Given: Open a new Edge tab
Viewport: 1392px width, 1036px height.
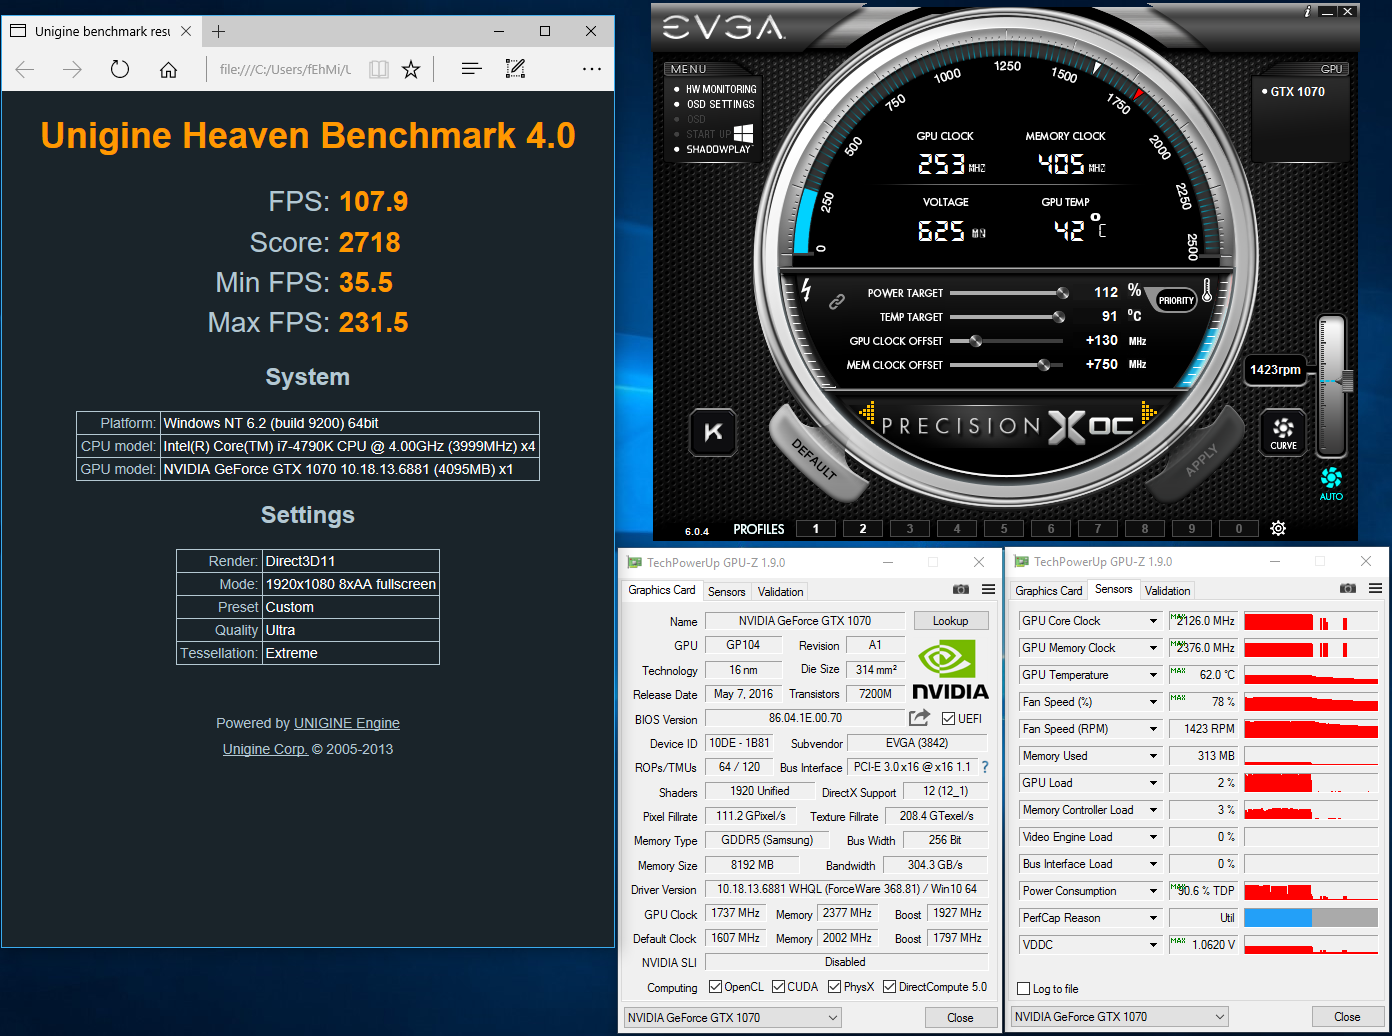Looking at the screenshot, I should tap(218, 31).
